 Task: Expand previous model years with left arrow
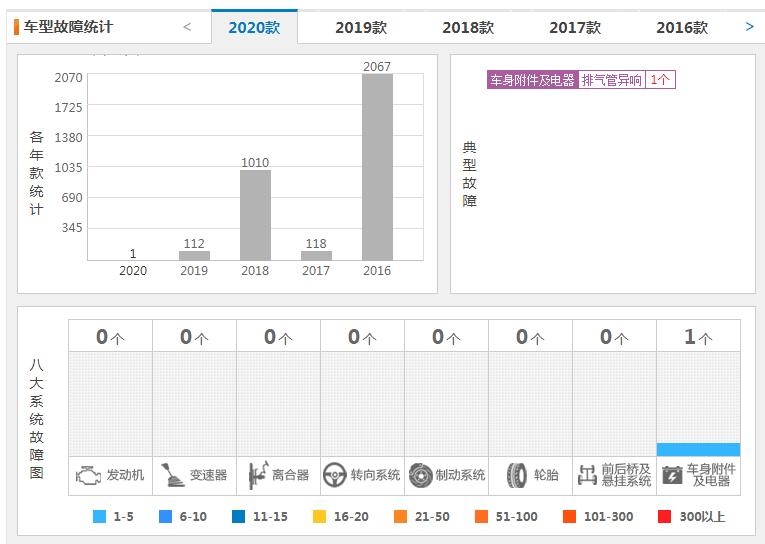[187, 27]
